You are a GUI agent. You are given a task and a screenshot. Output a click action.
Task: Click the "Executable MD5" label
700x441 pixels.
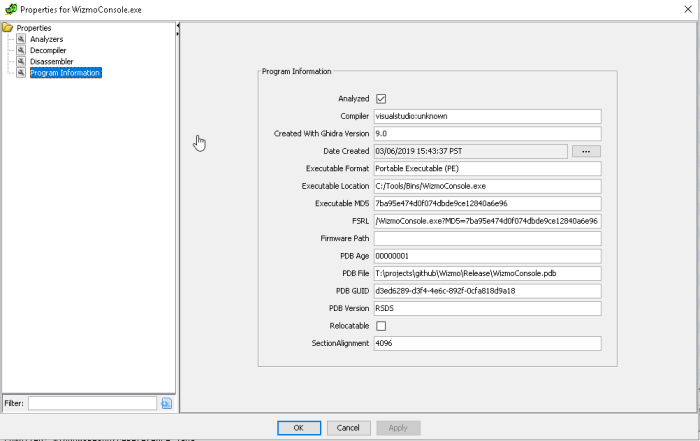(342, 204)
